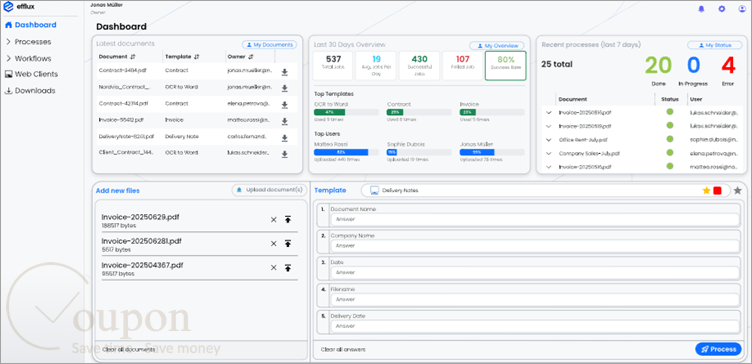Open settings with the gear icon
The width and height of the screenshot is (752, 364).
pyautogui.click(x=721, y=9)
